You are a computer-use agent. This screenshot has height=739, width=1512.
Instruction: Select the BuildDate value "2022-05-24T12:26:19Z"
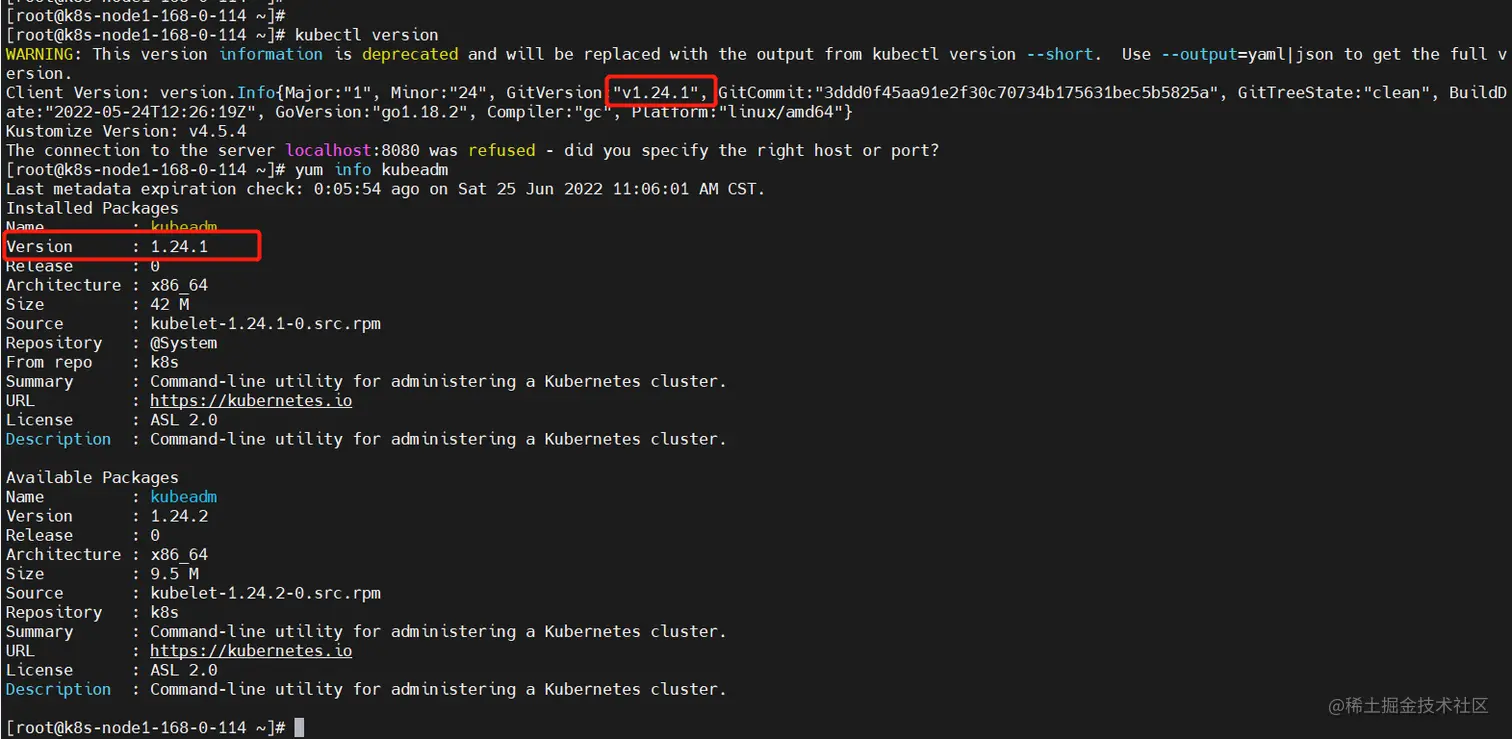coord(150,112)
